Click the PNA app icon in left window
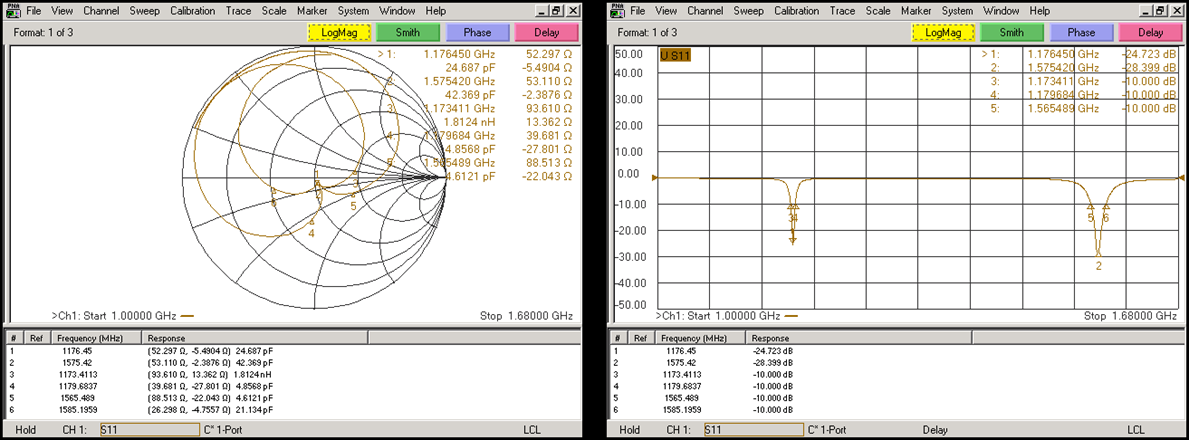This screenshot has height=440, width=1189. (x=15, y=11)
